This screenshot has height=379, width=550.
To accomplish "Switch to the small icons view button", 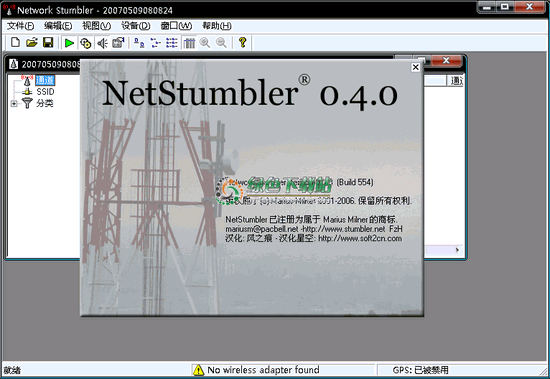I will coord(155,43).
